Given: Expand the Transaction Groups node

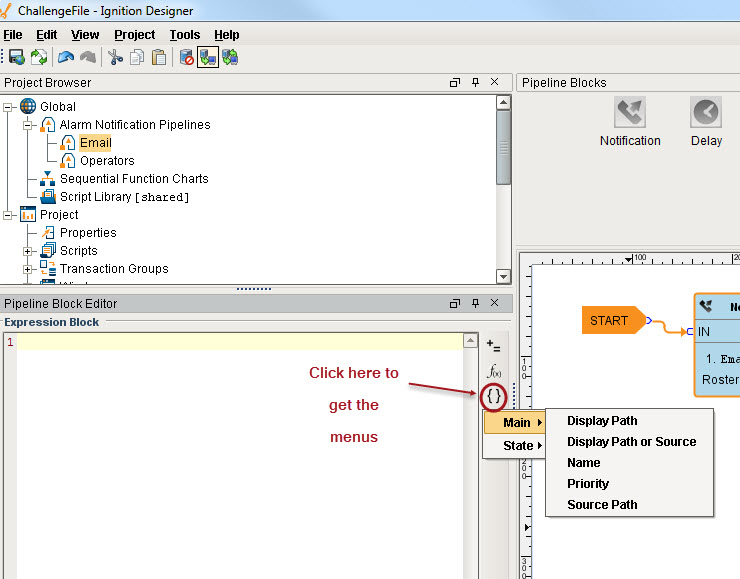Looking at the screenshot, I should [x=29, y=269].
